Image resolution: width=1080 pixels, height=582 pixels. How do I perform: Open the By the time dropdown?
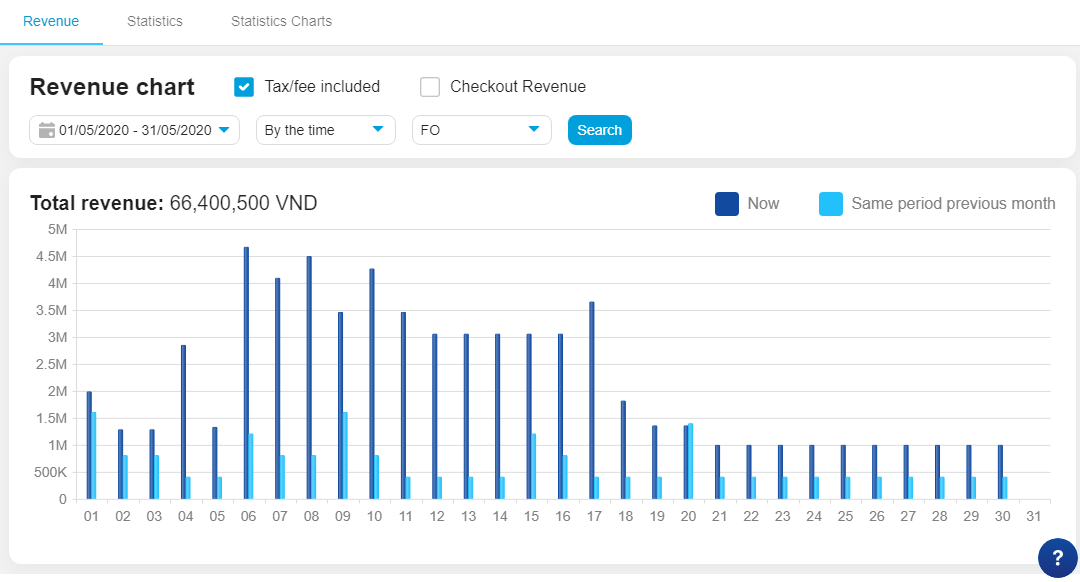pyautogui.click(x=326, y=130)
